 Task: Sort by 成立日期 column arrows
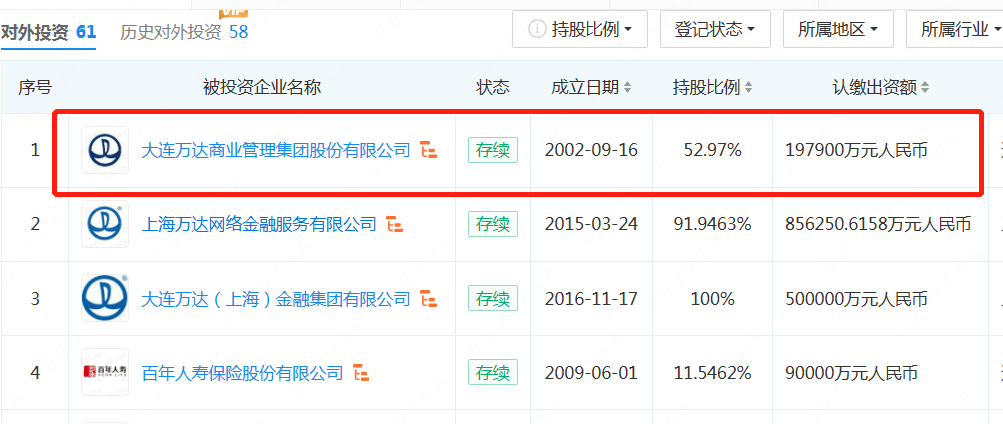628,88
